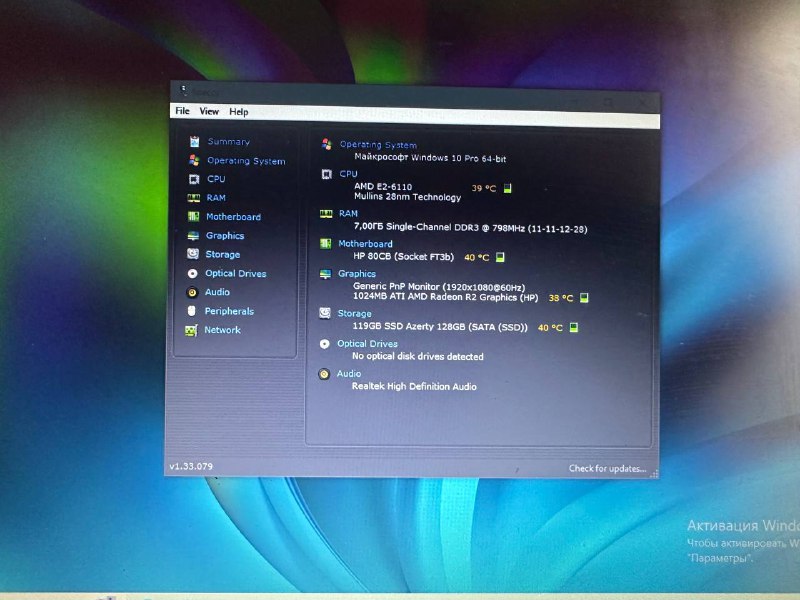Screen dimensions: 800x600
Task: Click Storage drive icon in summary panel
Action: (x=325, y=313)
